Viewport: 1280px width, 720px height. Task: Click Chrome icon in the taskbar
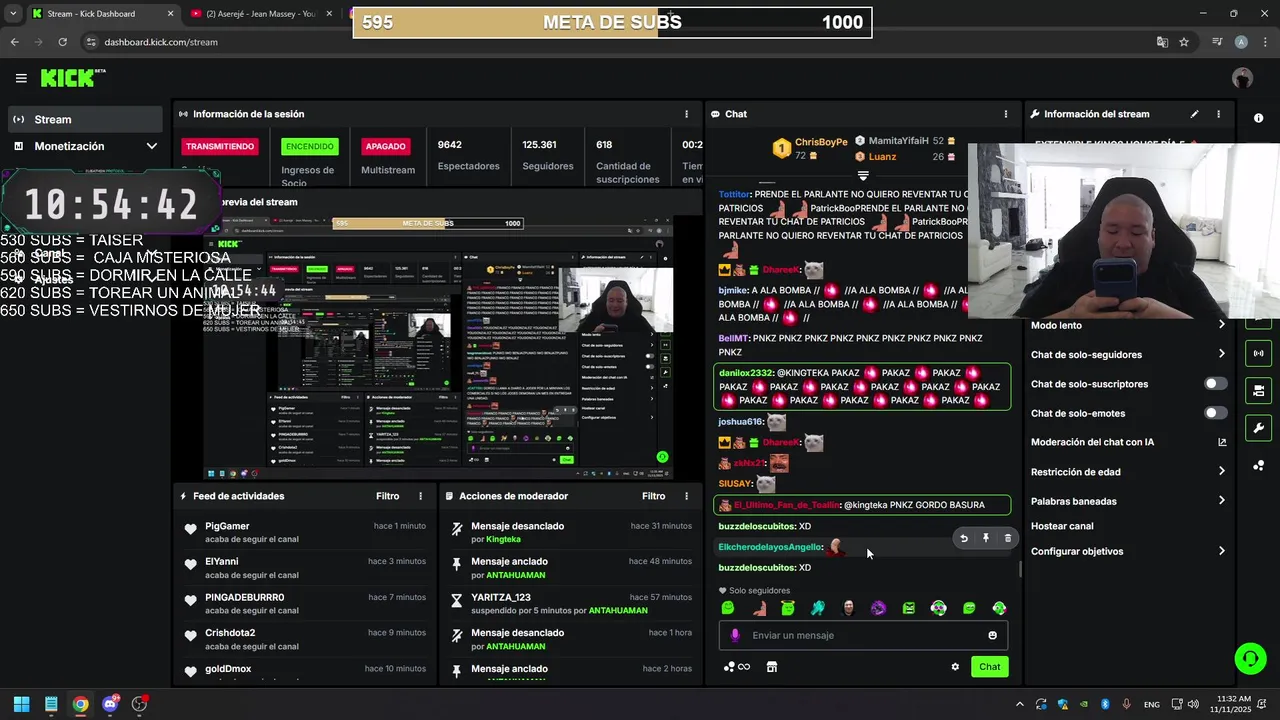[80, 704]
